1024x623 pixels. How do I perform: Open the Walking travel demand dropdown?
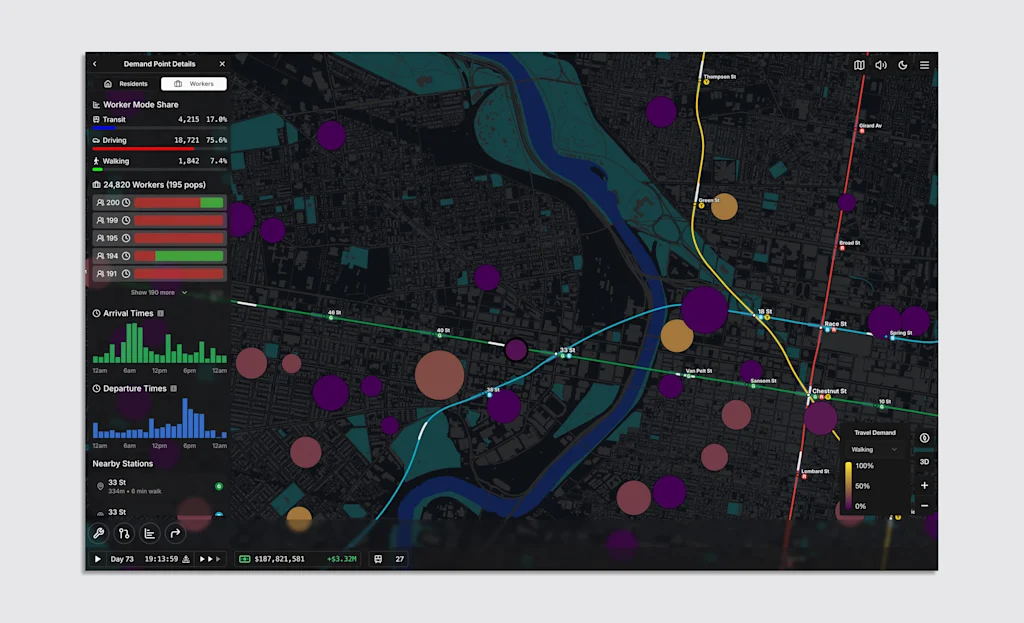[x=874, y=450]
